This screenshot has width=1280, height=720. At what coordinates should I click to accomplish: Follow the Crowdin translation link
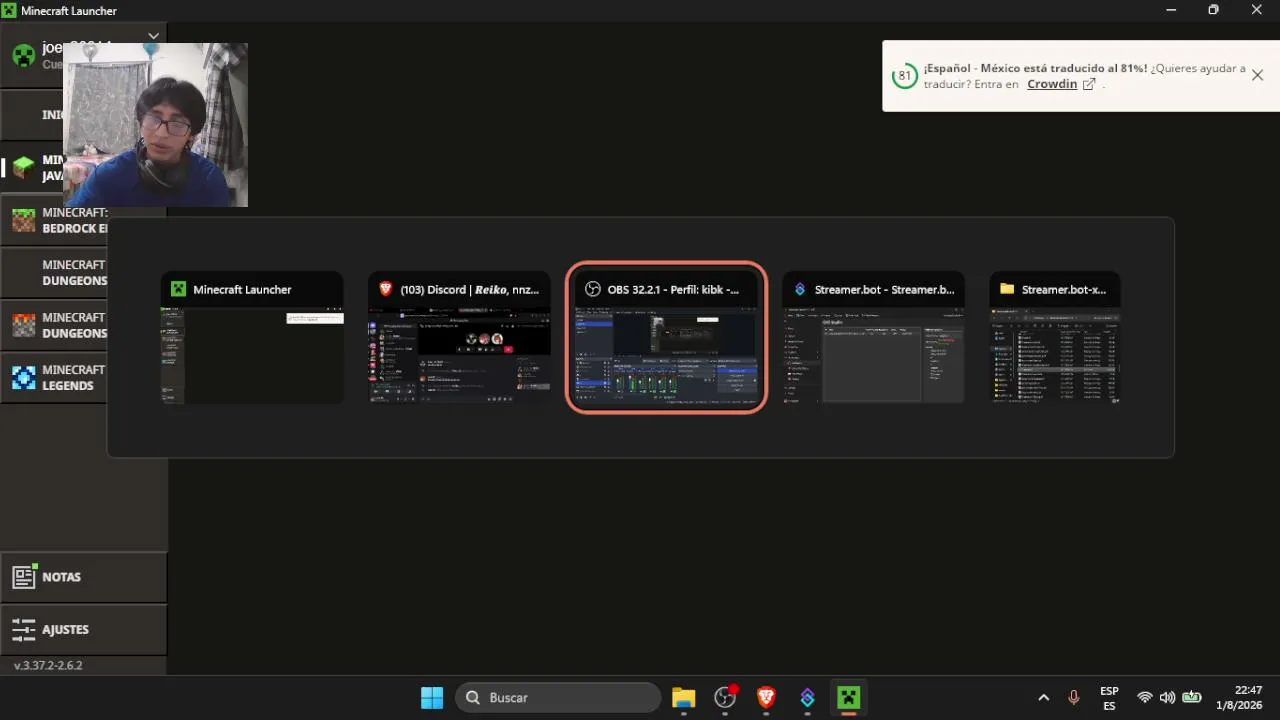click(x=1052, y=84)
